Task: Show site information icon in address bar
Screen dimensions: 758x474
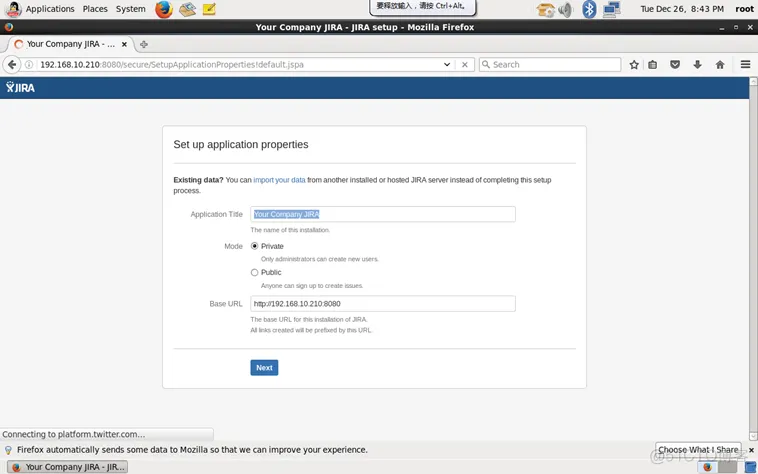Action: pos(29,64)
